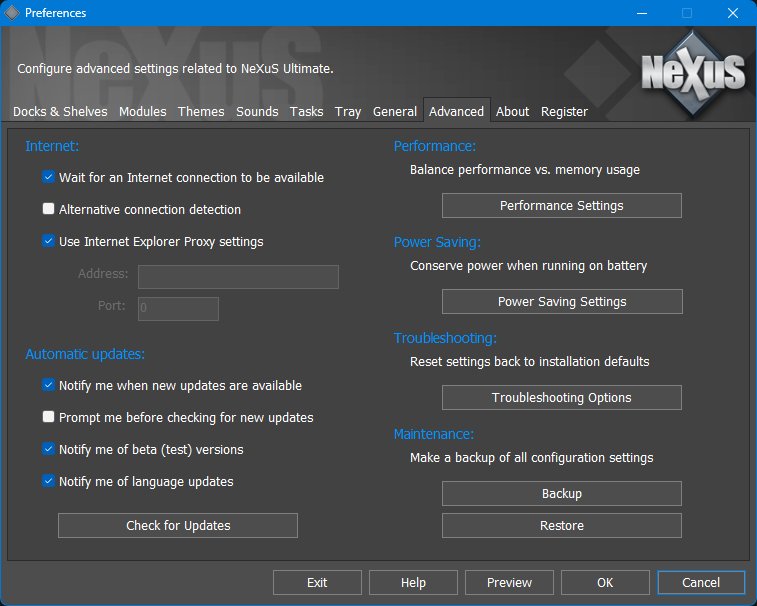The width and height of the screenshot is (757, 606).
Task: Open Power Saving Settings
Action: tap(562, 302)
